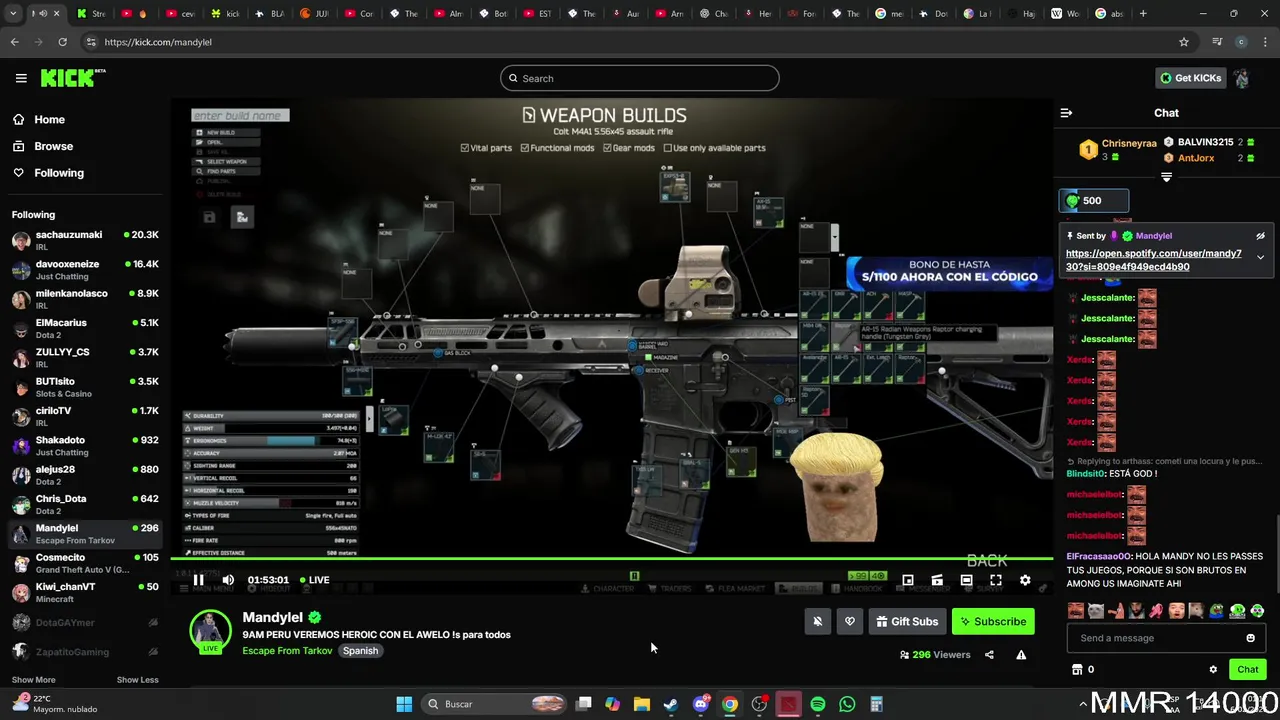Bookmark this page with the star icon
This screenshot has height=720, width=1280.
coord(1184,42)
